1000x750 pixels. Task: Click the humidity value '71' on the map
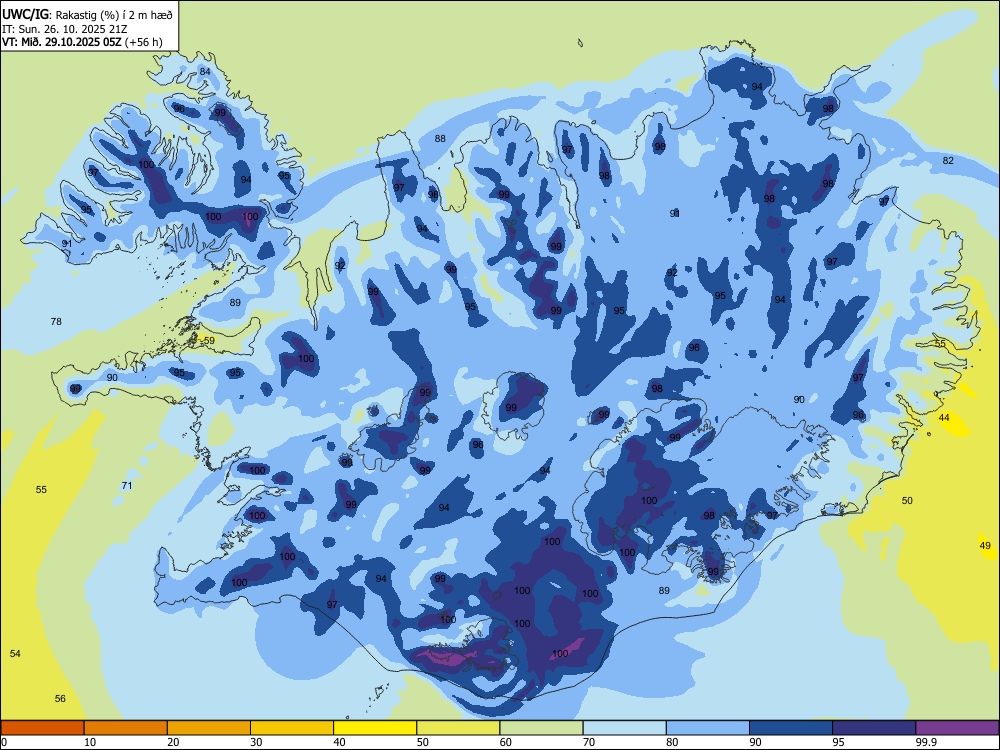(x=127, y=486)
